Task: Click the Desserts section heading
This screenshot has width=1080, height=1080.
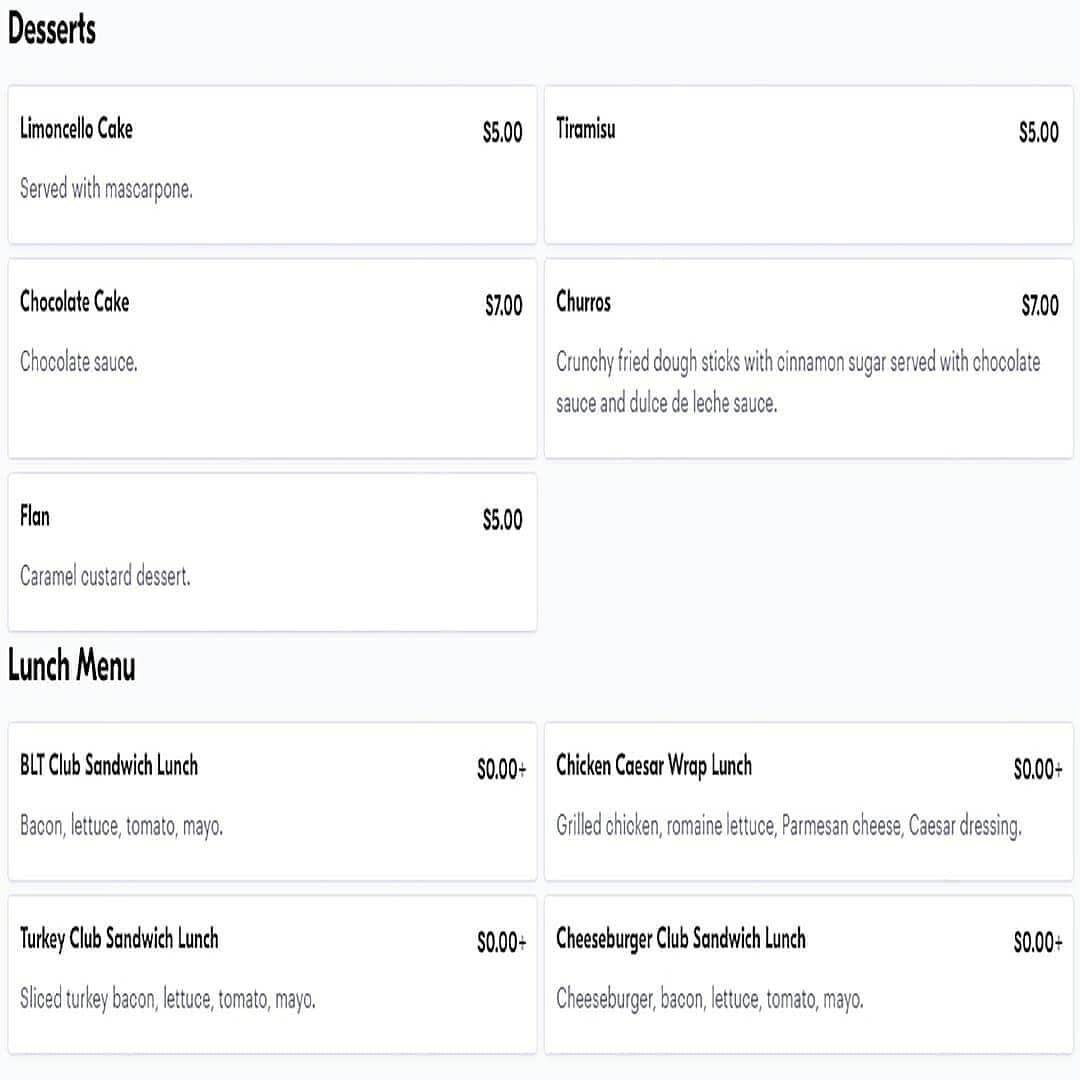Action: point(52,30)
